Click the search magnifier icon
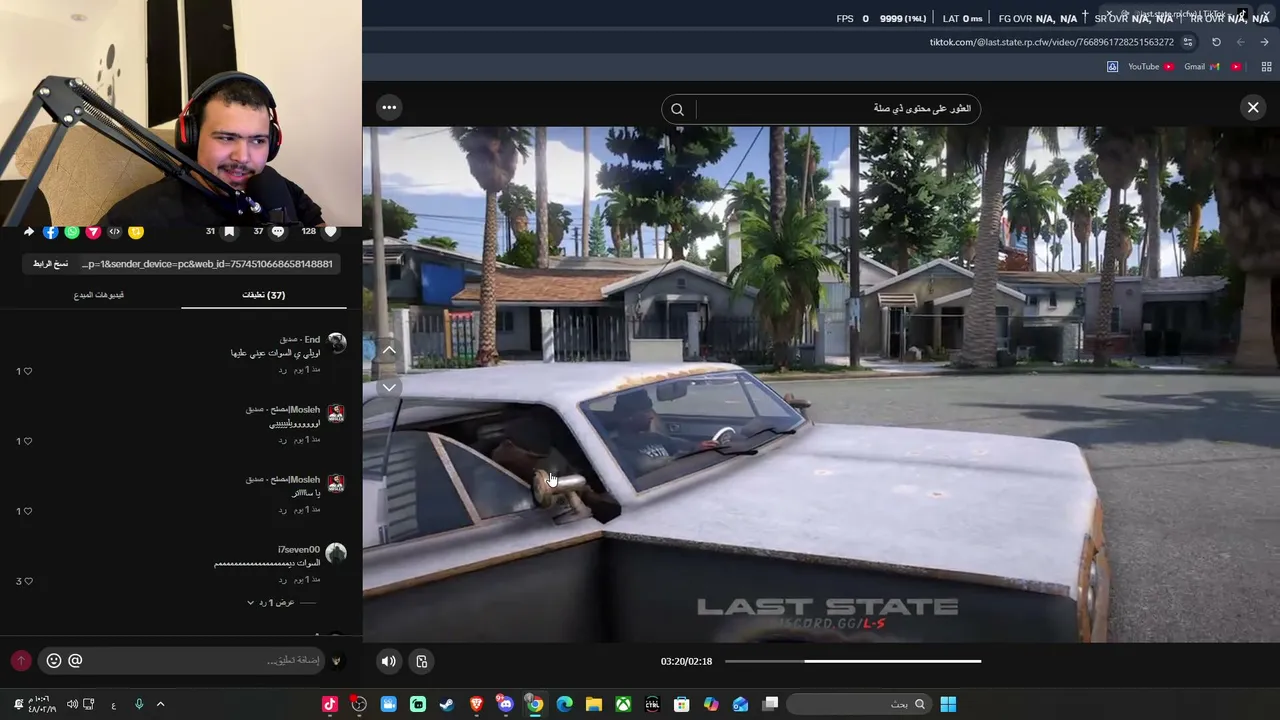 (x=677, y=109)
